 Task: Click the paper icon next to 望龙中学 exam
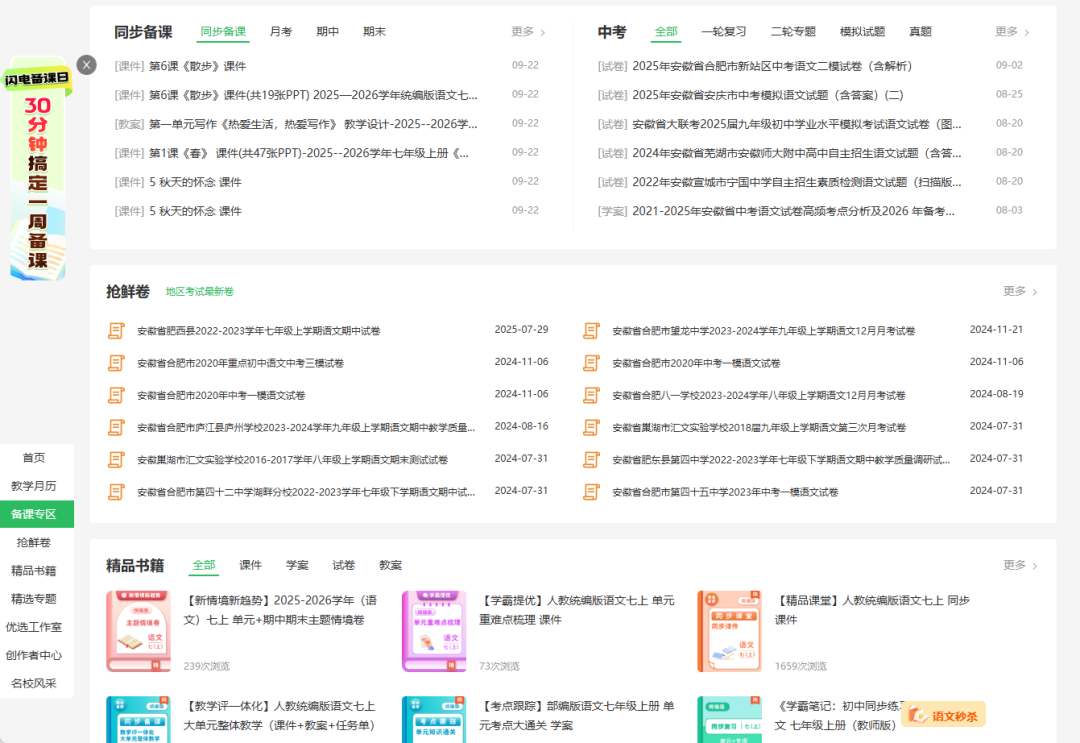coord(590,329)
